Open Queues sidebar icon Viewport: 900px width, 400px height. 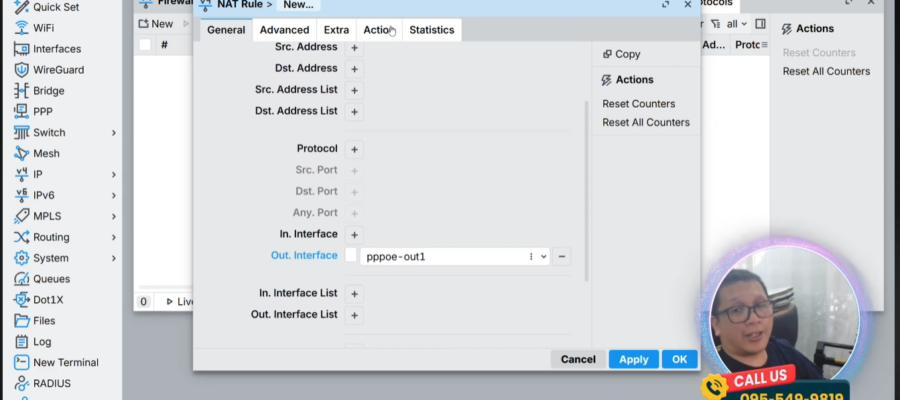(x=21, y=279)
